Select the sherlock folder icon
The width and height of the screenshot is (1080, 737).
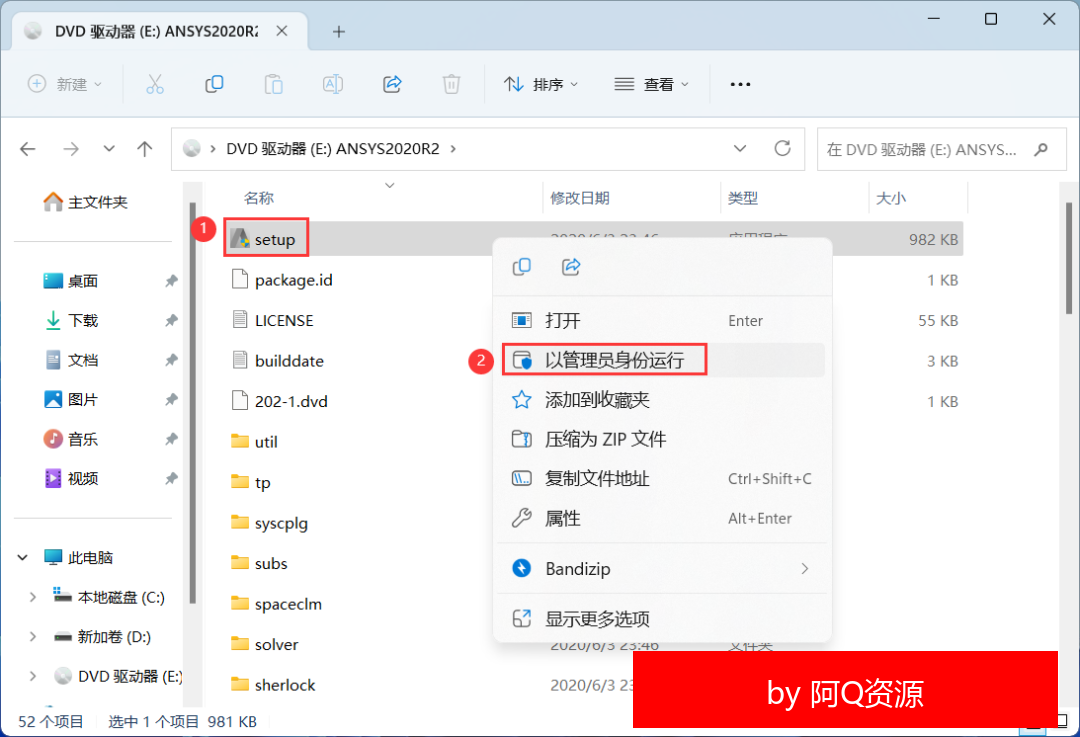point(240,684)
